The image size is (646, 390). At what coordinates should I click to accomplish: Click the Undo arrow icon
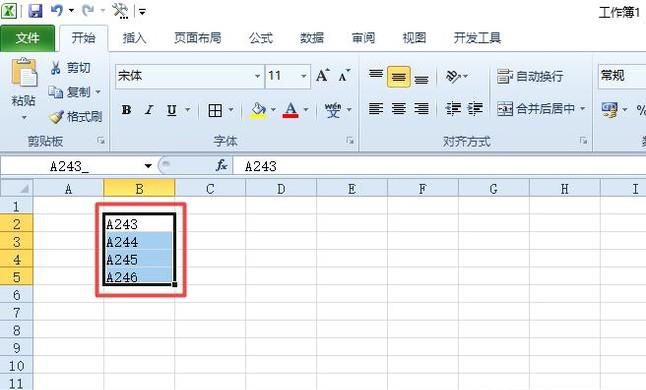tap(56, 10)
